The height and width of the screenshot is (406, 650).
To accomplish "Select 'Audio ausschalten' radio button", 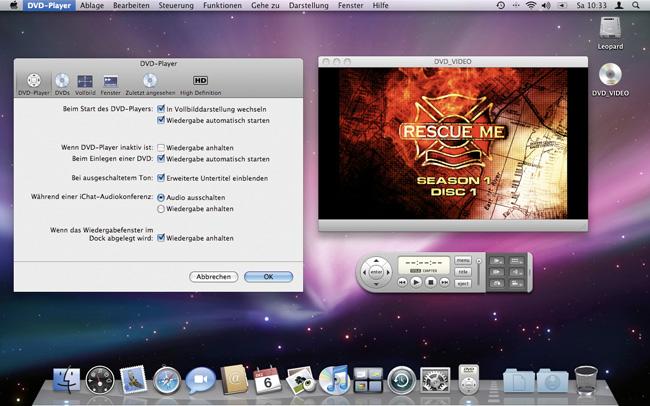I will tap(161, 198).
